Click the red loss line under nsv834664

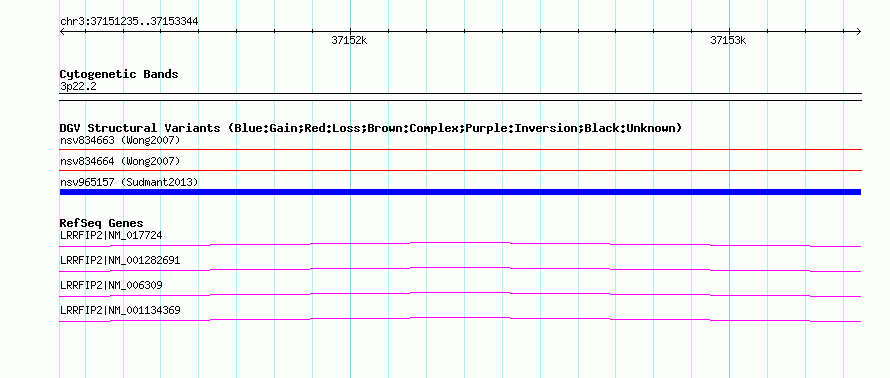pos(460,170)
